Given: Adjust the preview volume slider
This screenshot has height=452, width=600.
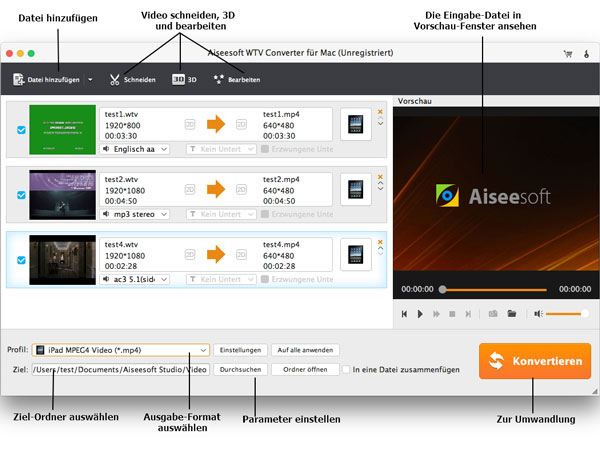Looking at the screenshot, I should coord(567,314).
